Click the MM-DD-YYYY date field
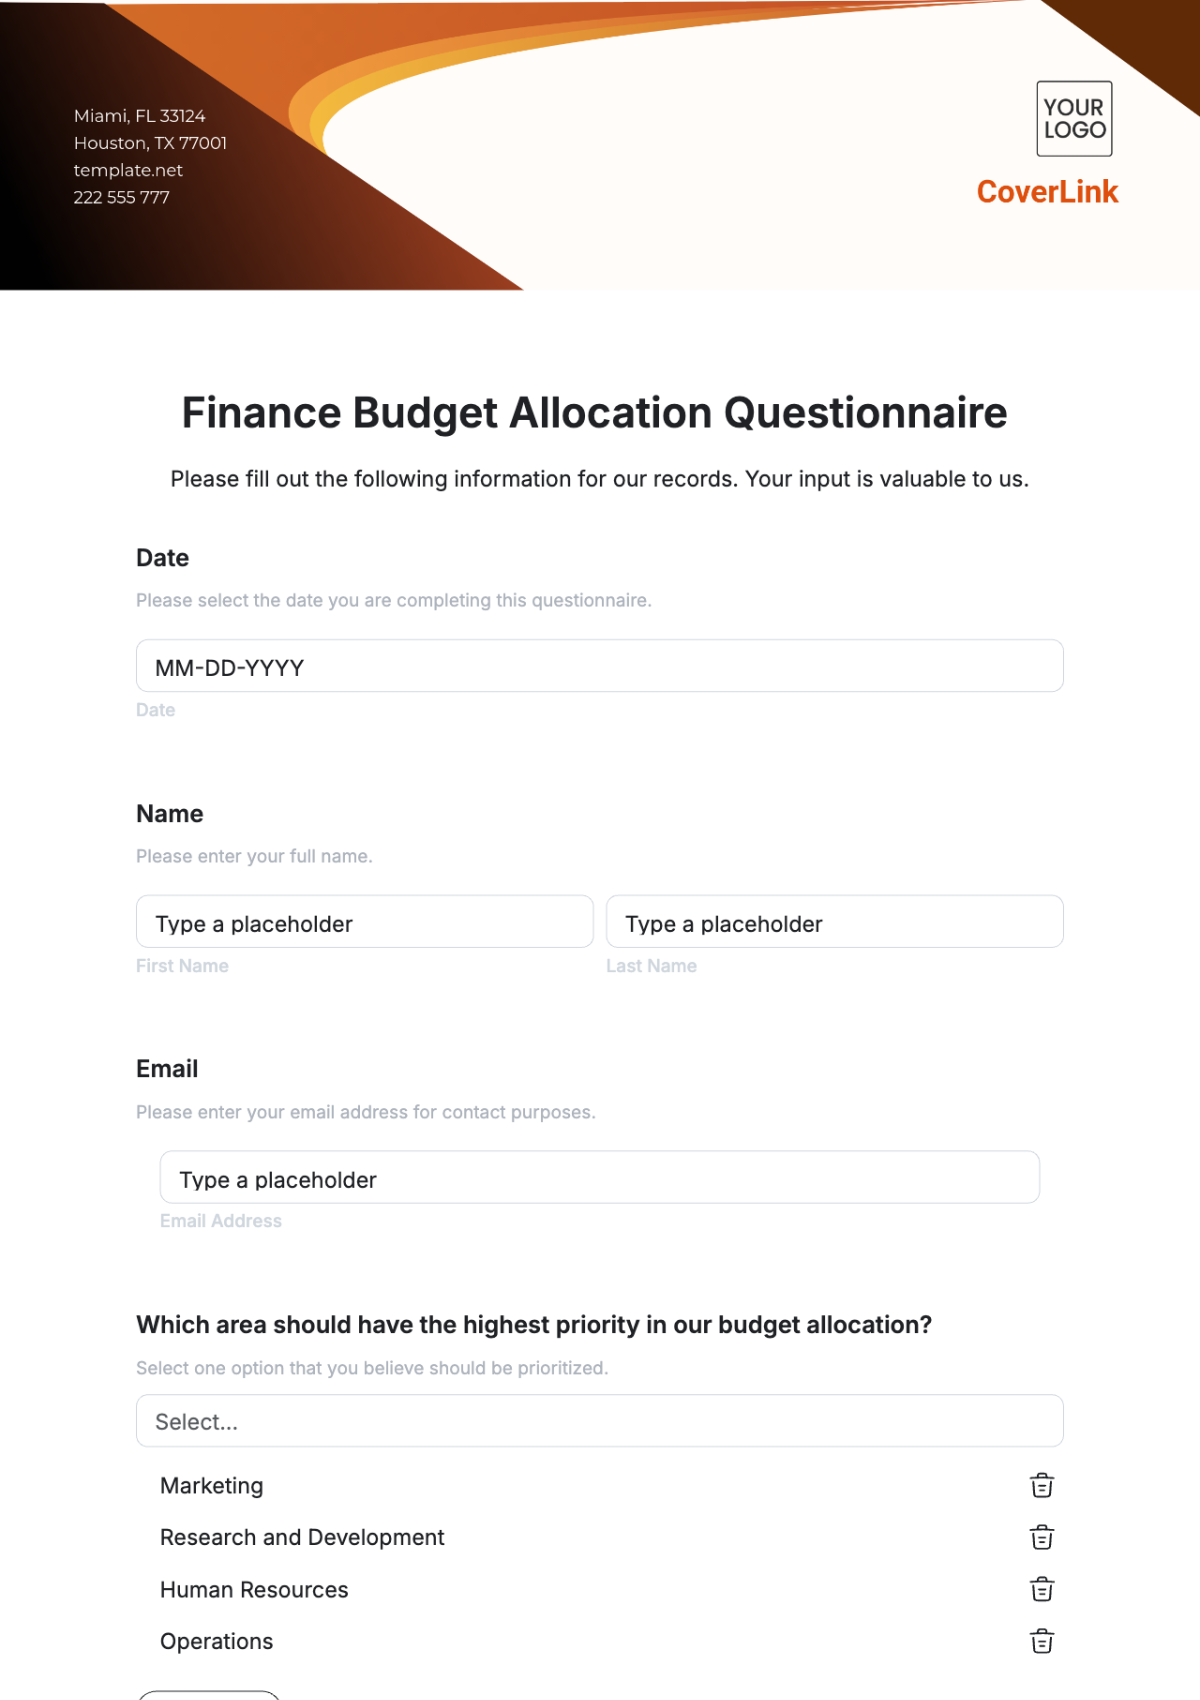This screenshot has width=1200, height=1700. coord(600,665)
